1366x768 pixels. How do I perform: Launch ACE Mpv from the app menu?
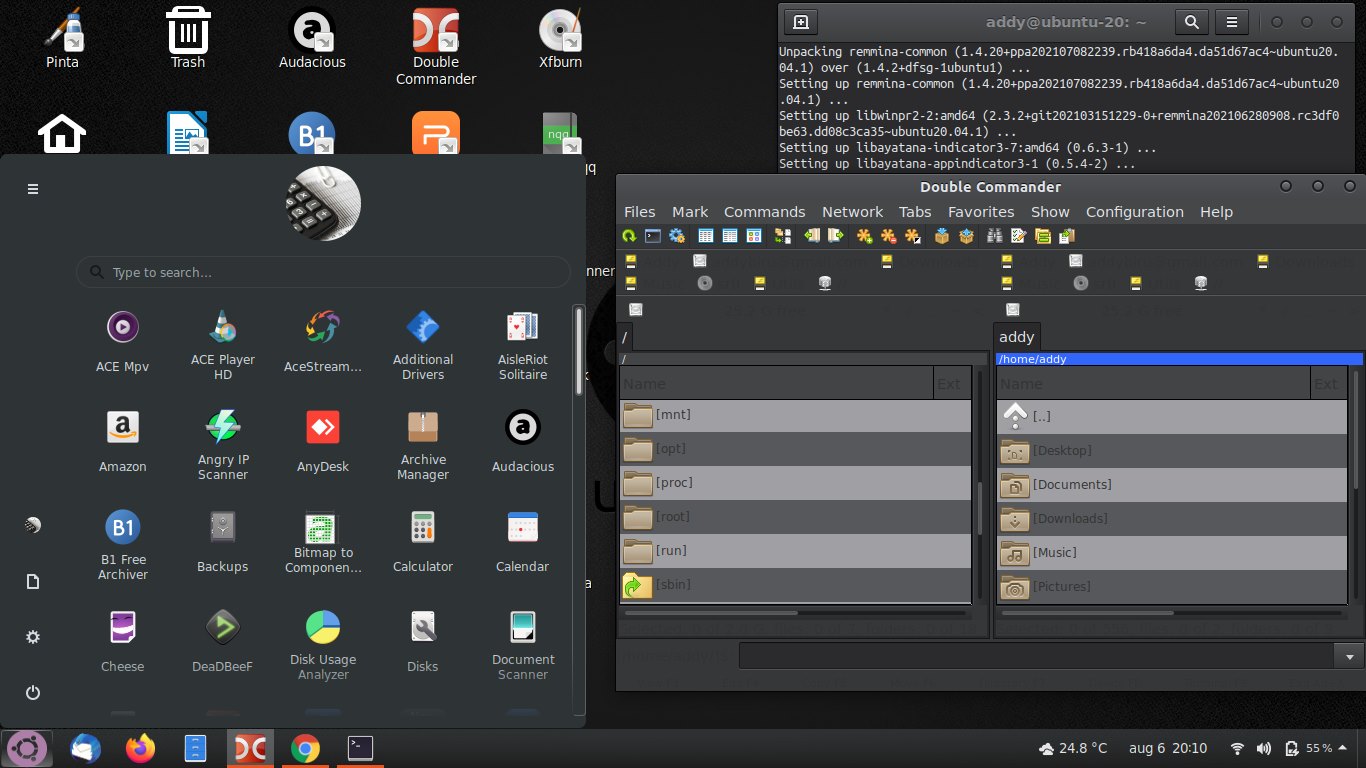[x=122, y=341]
